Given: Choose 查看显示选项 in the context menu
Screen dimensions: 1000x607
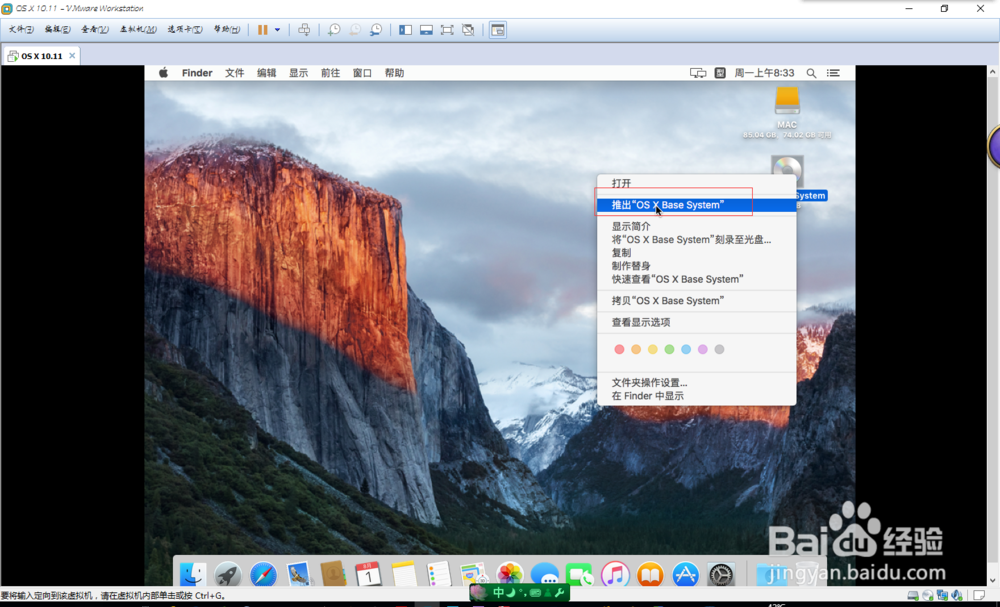Looking at the screenshot, I should tap(696, 322).
